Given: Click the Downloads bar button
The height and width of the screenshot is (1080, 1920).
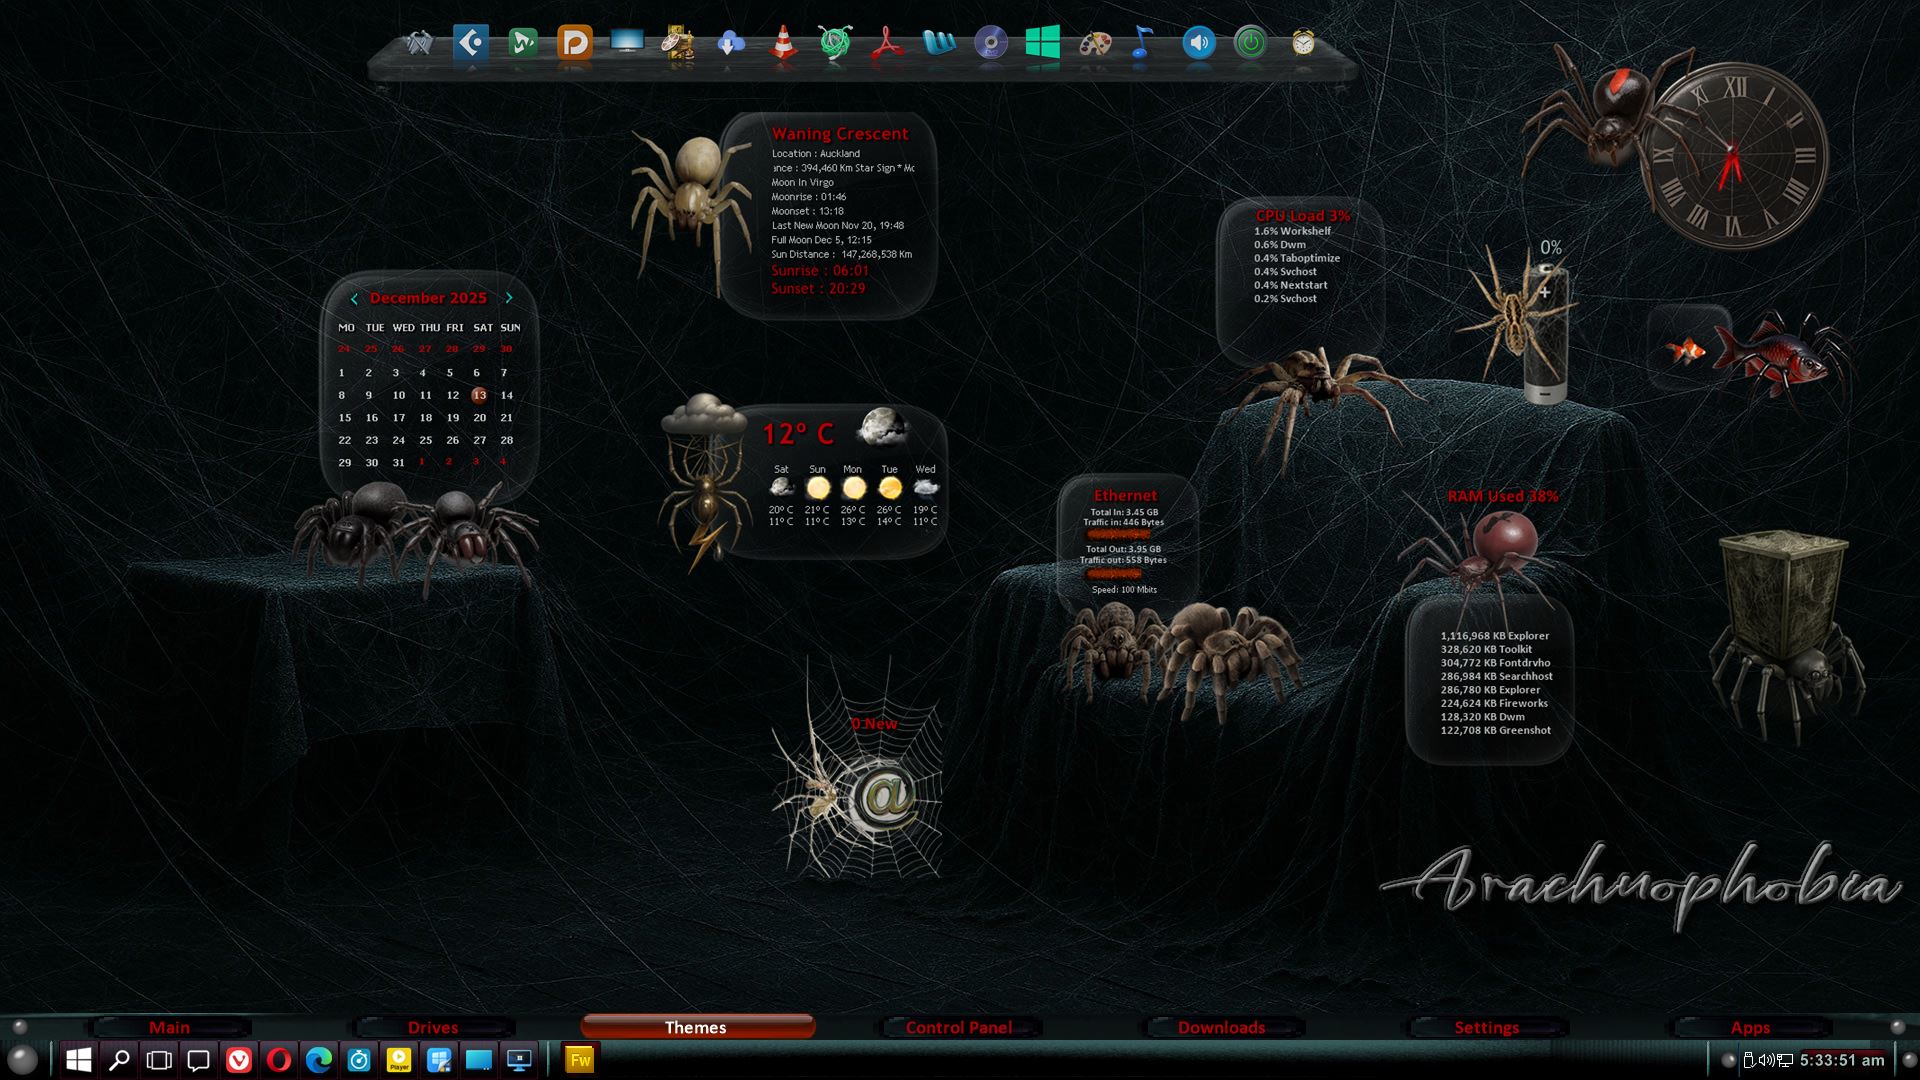Looking at the screenshot, I should (1221, 1027).
